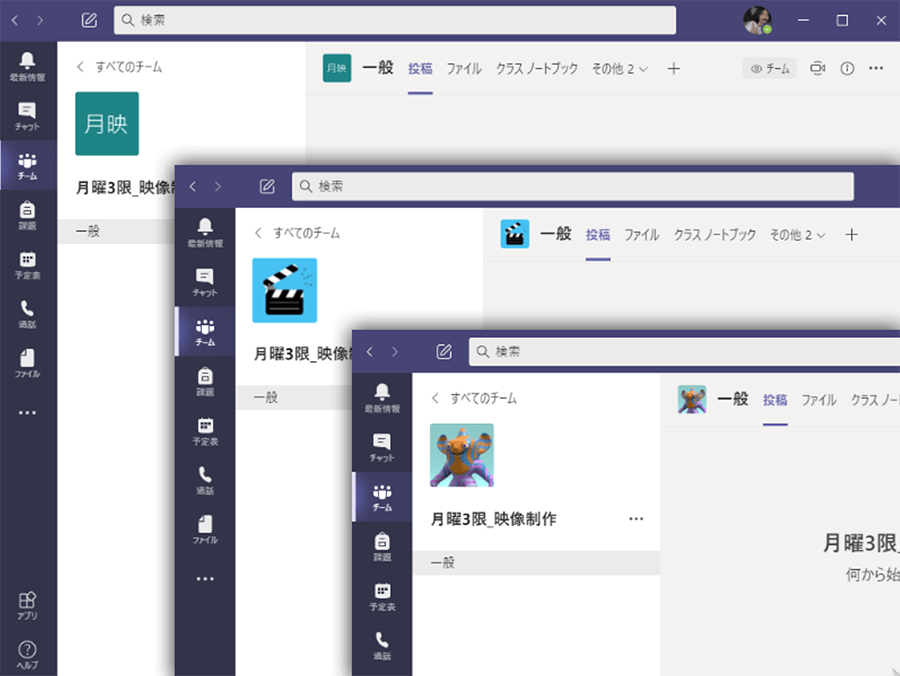The height and width of the screenshot is (676, 900).
Task: Select Teams icon in middle window sidebar
Action: 205,332
